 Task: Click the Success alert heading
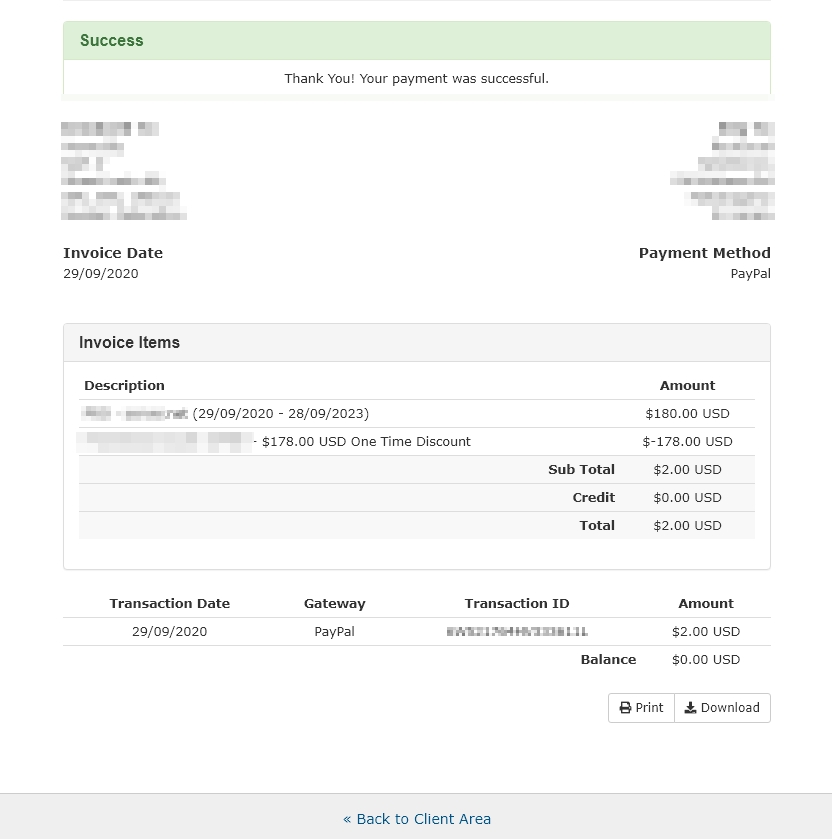click(112, 41)
